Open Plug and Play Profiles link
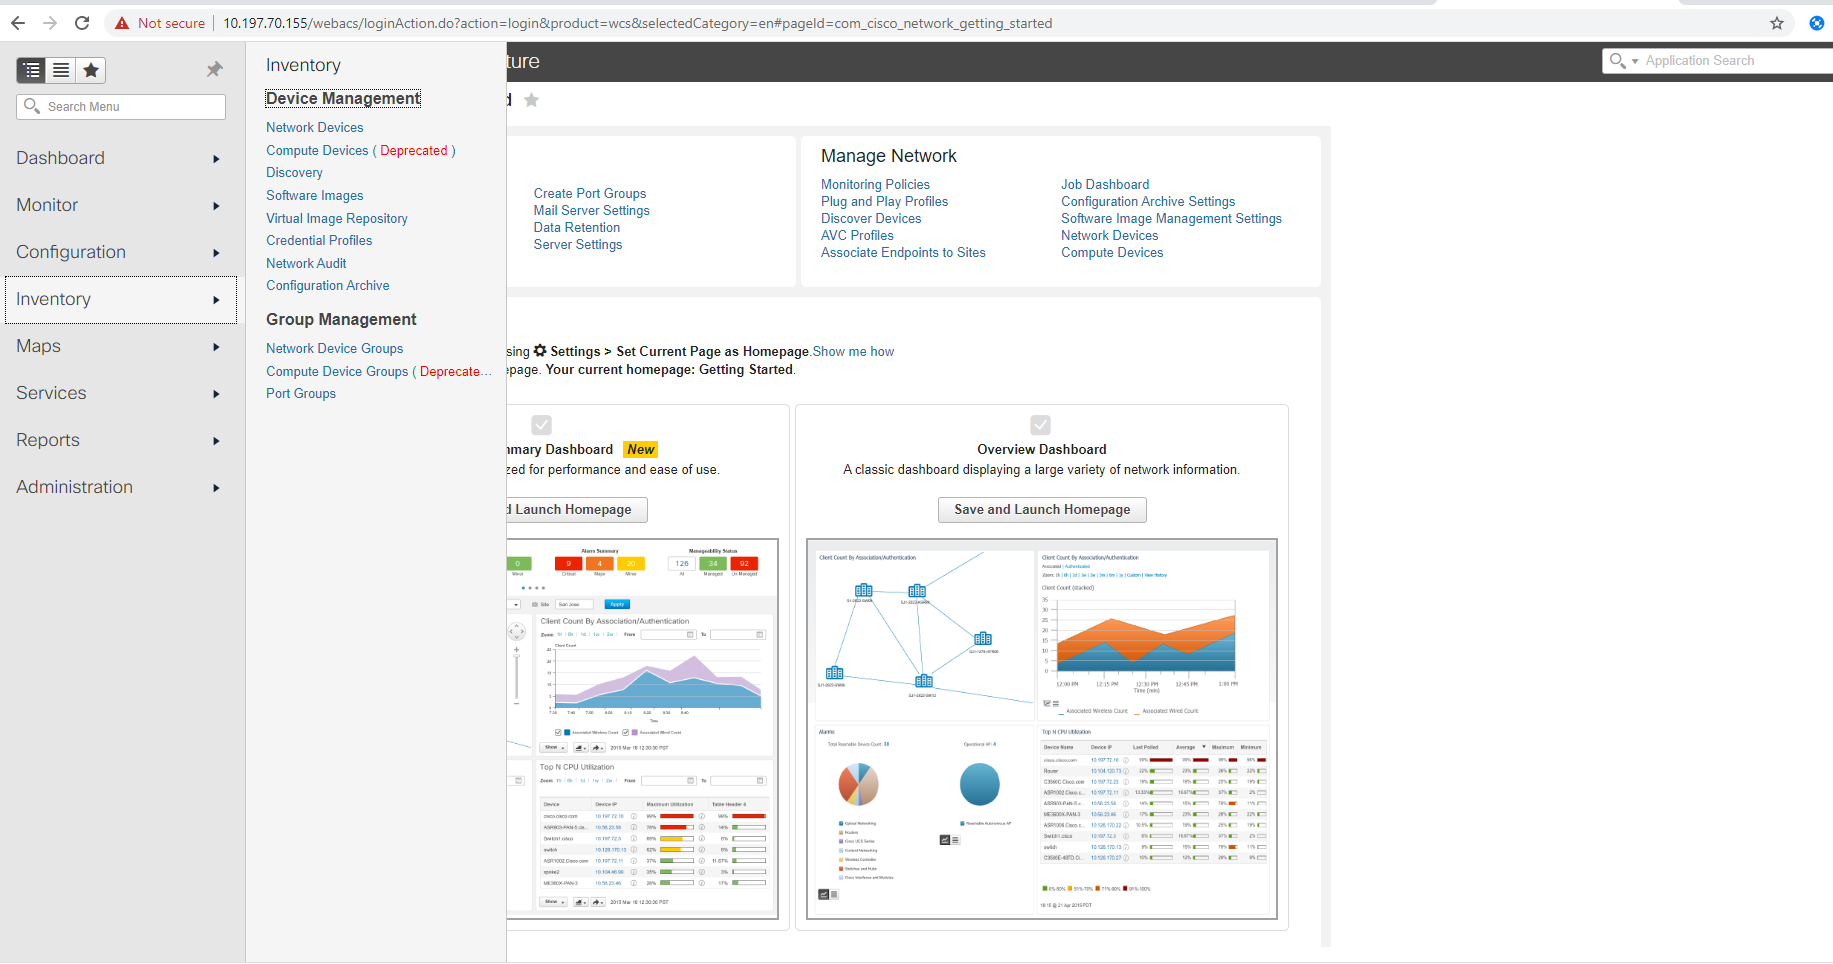The height and width of the screenshot is (964, 1833). (x=884, y=201)
